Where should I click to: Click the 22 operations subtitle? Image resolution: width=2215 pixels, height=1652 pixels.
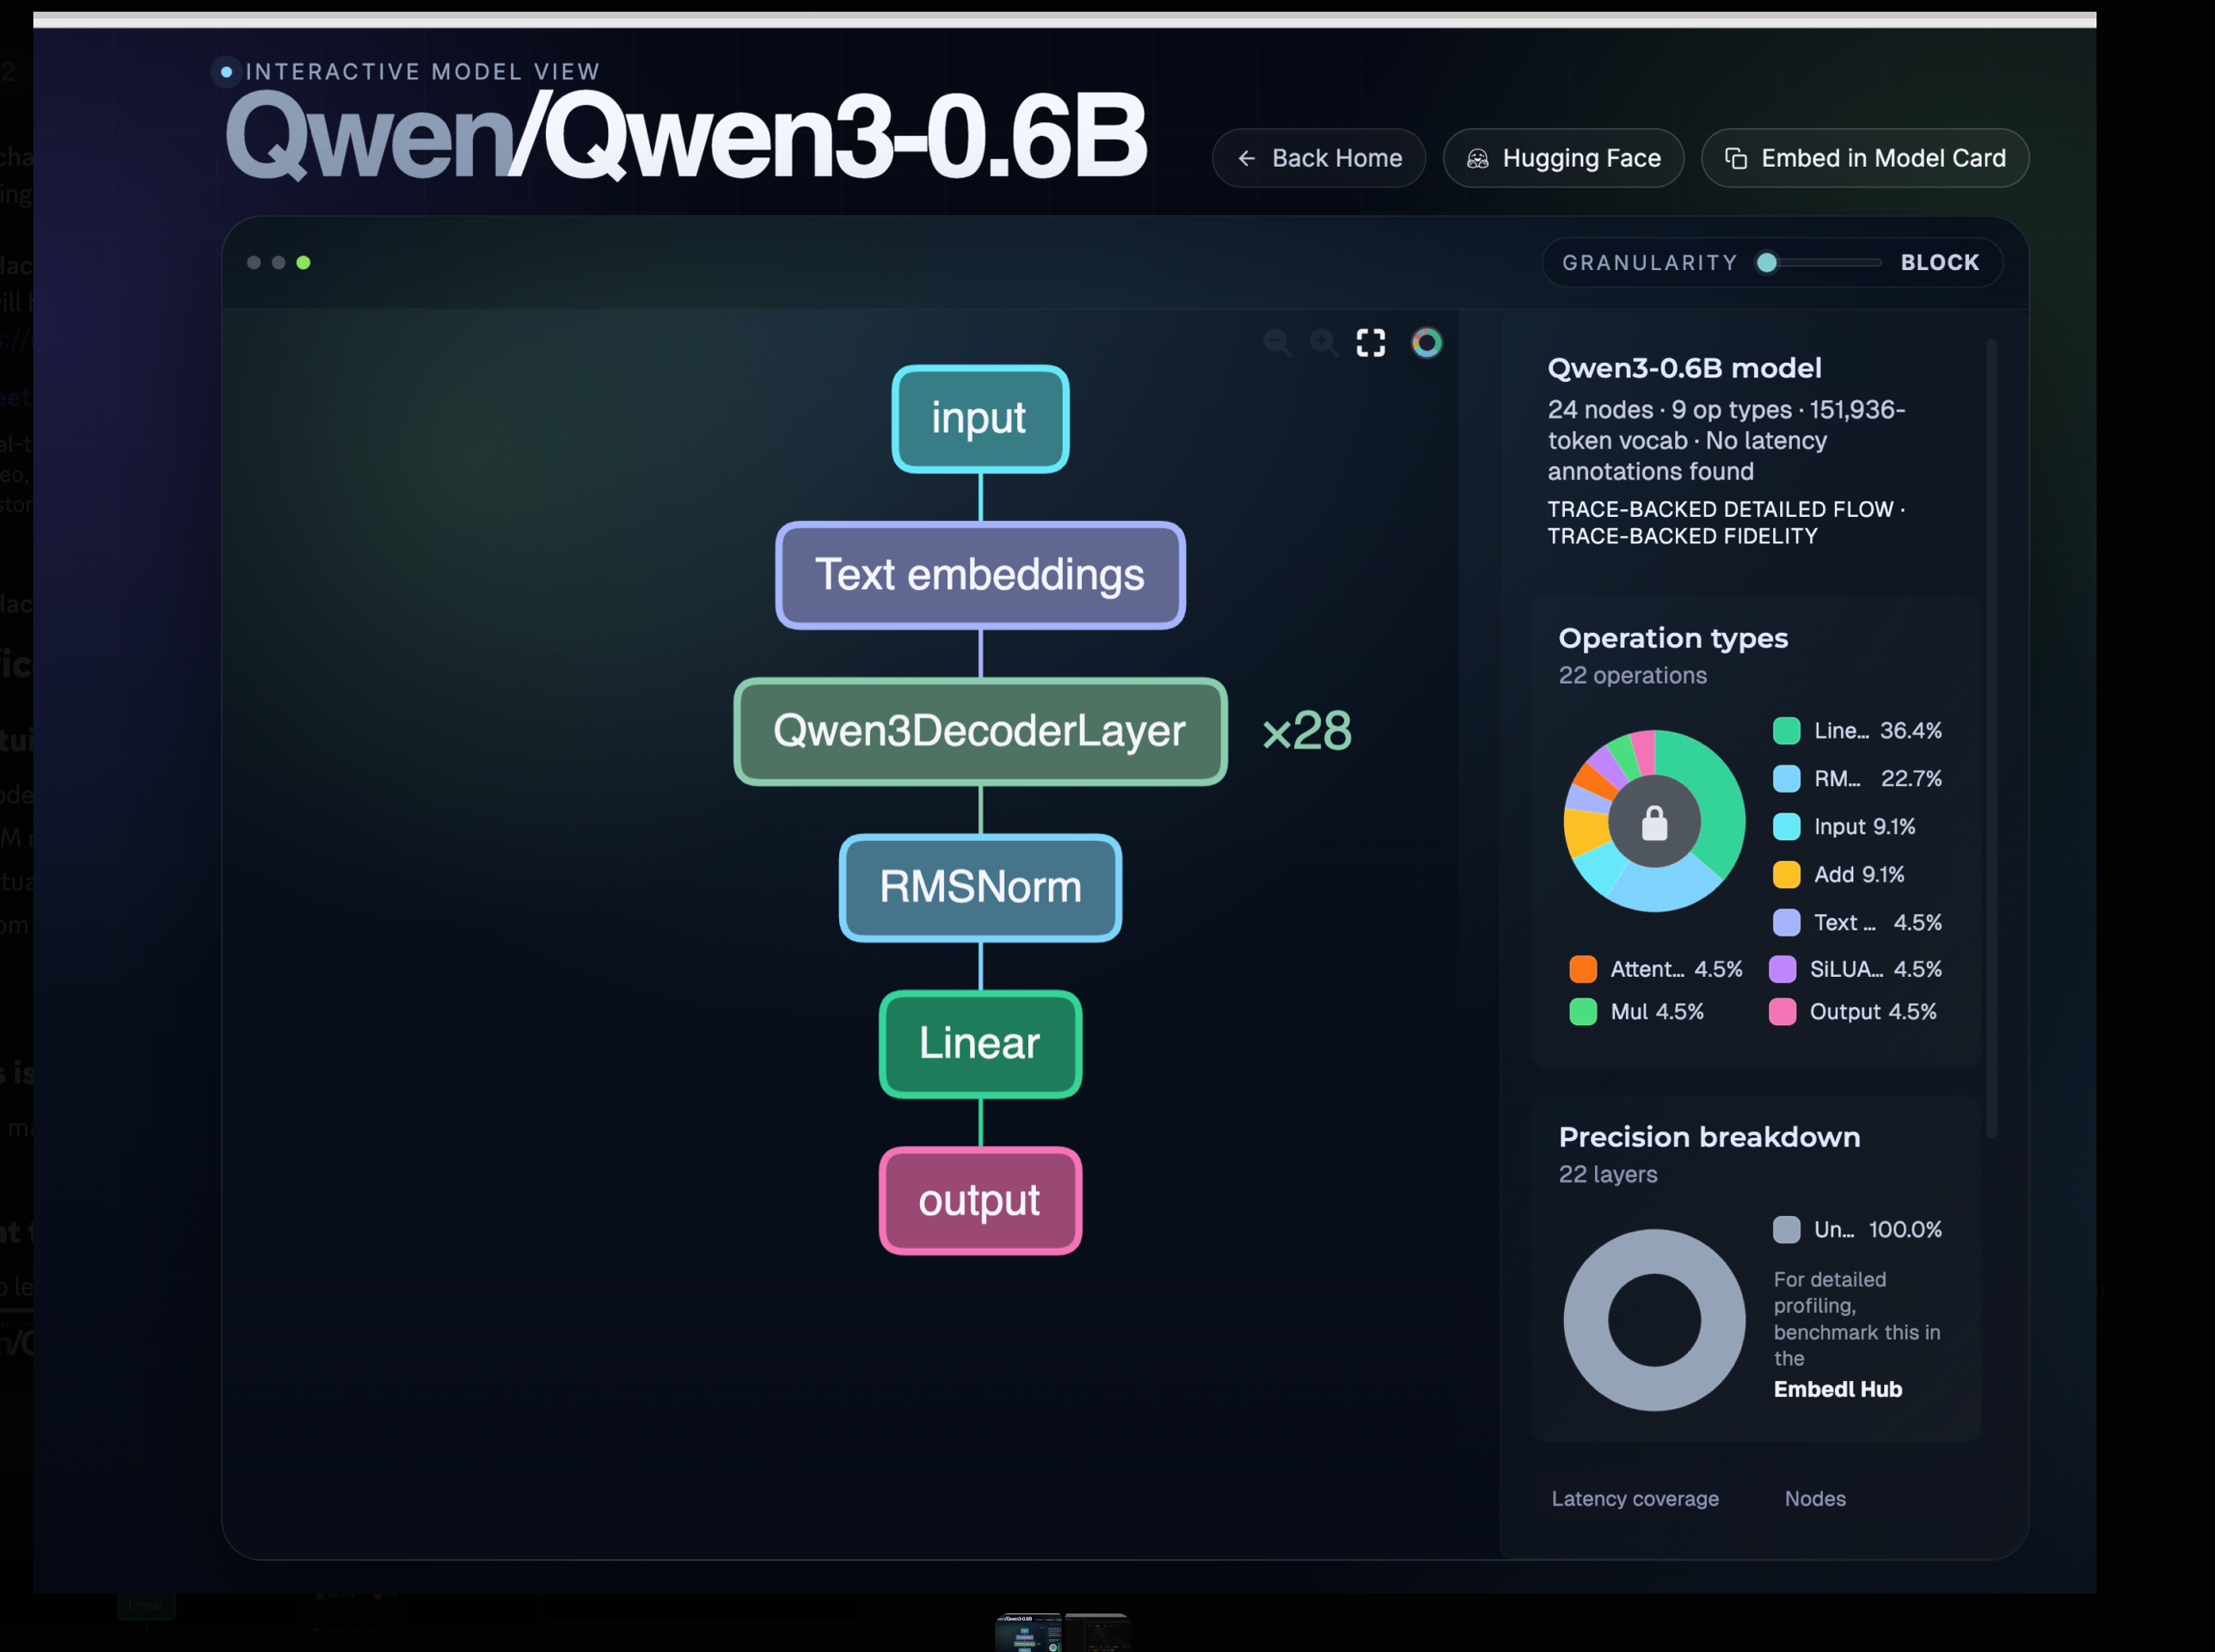tap(1632, 676)
